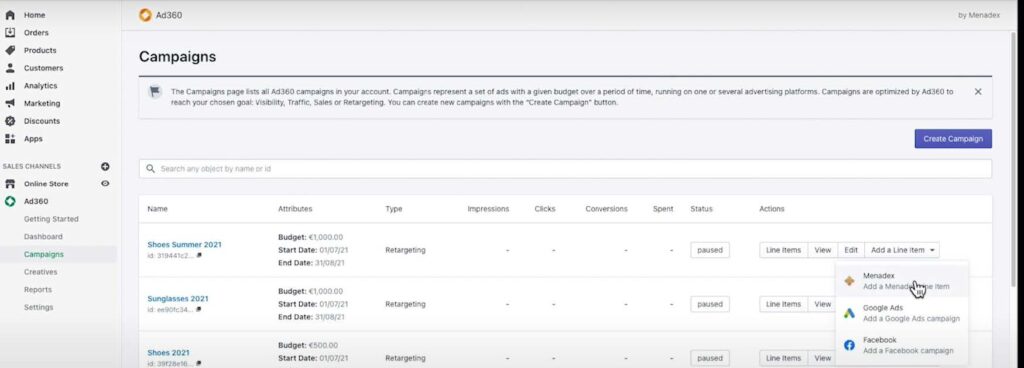Image resolution: width=1024 pixels, height=368 pixels.
Task: Click the Status column header
Action: point(701,209)
